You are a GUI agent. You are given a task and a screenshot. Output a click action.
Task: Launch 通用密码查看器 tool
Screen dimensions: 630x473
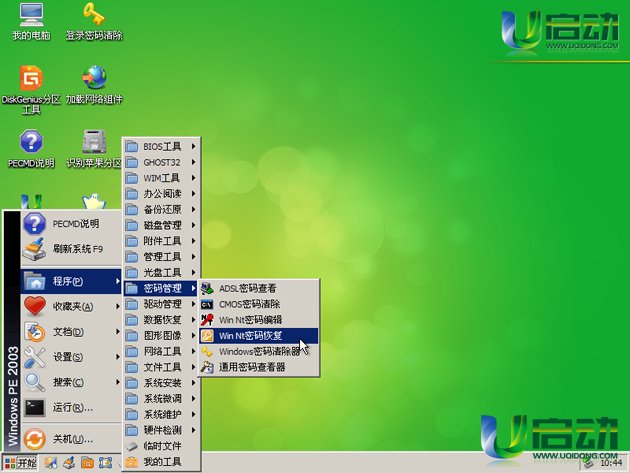point(259,367)
